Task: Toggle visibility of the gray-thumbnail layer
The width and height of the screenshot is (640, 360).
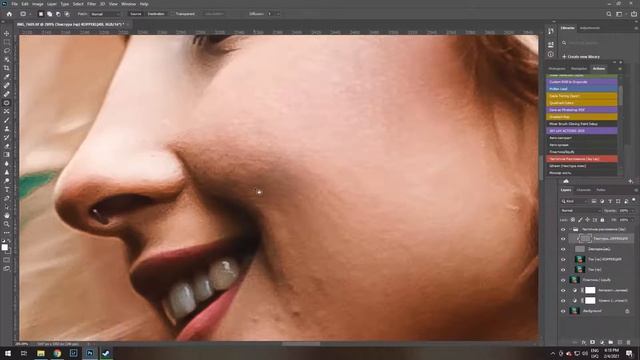Action: [x=563, y=249]
